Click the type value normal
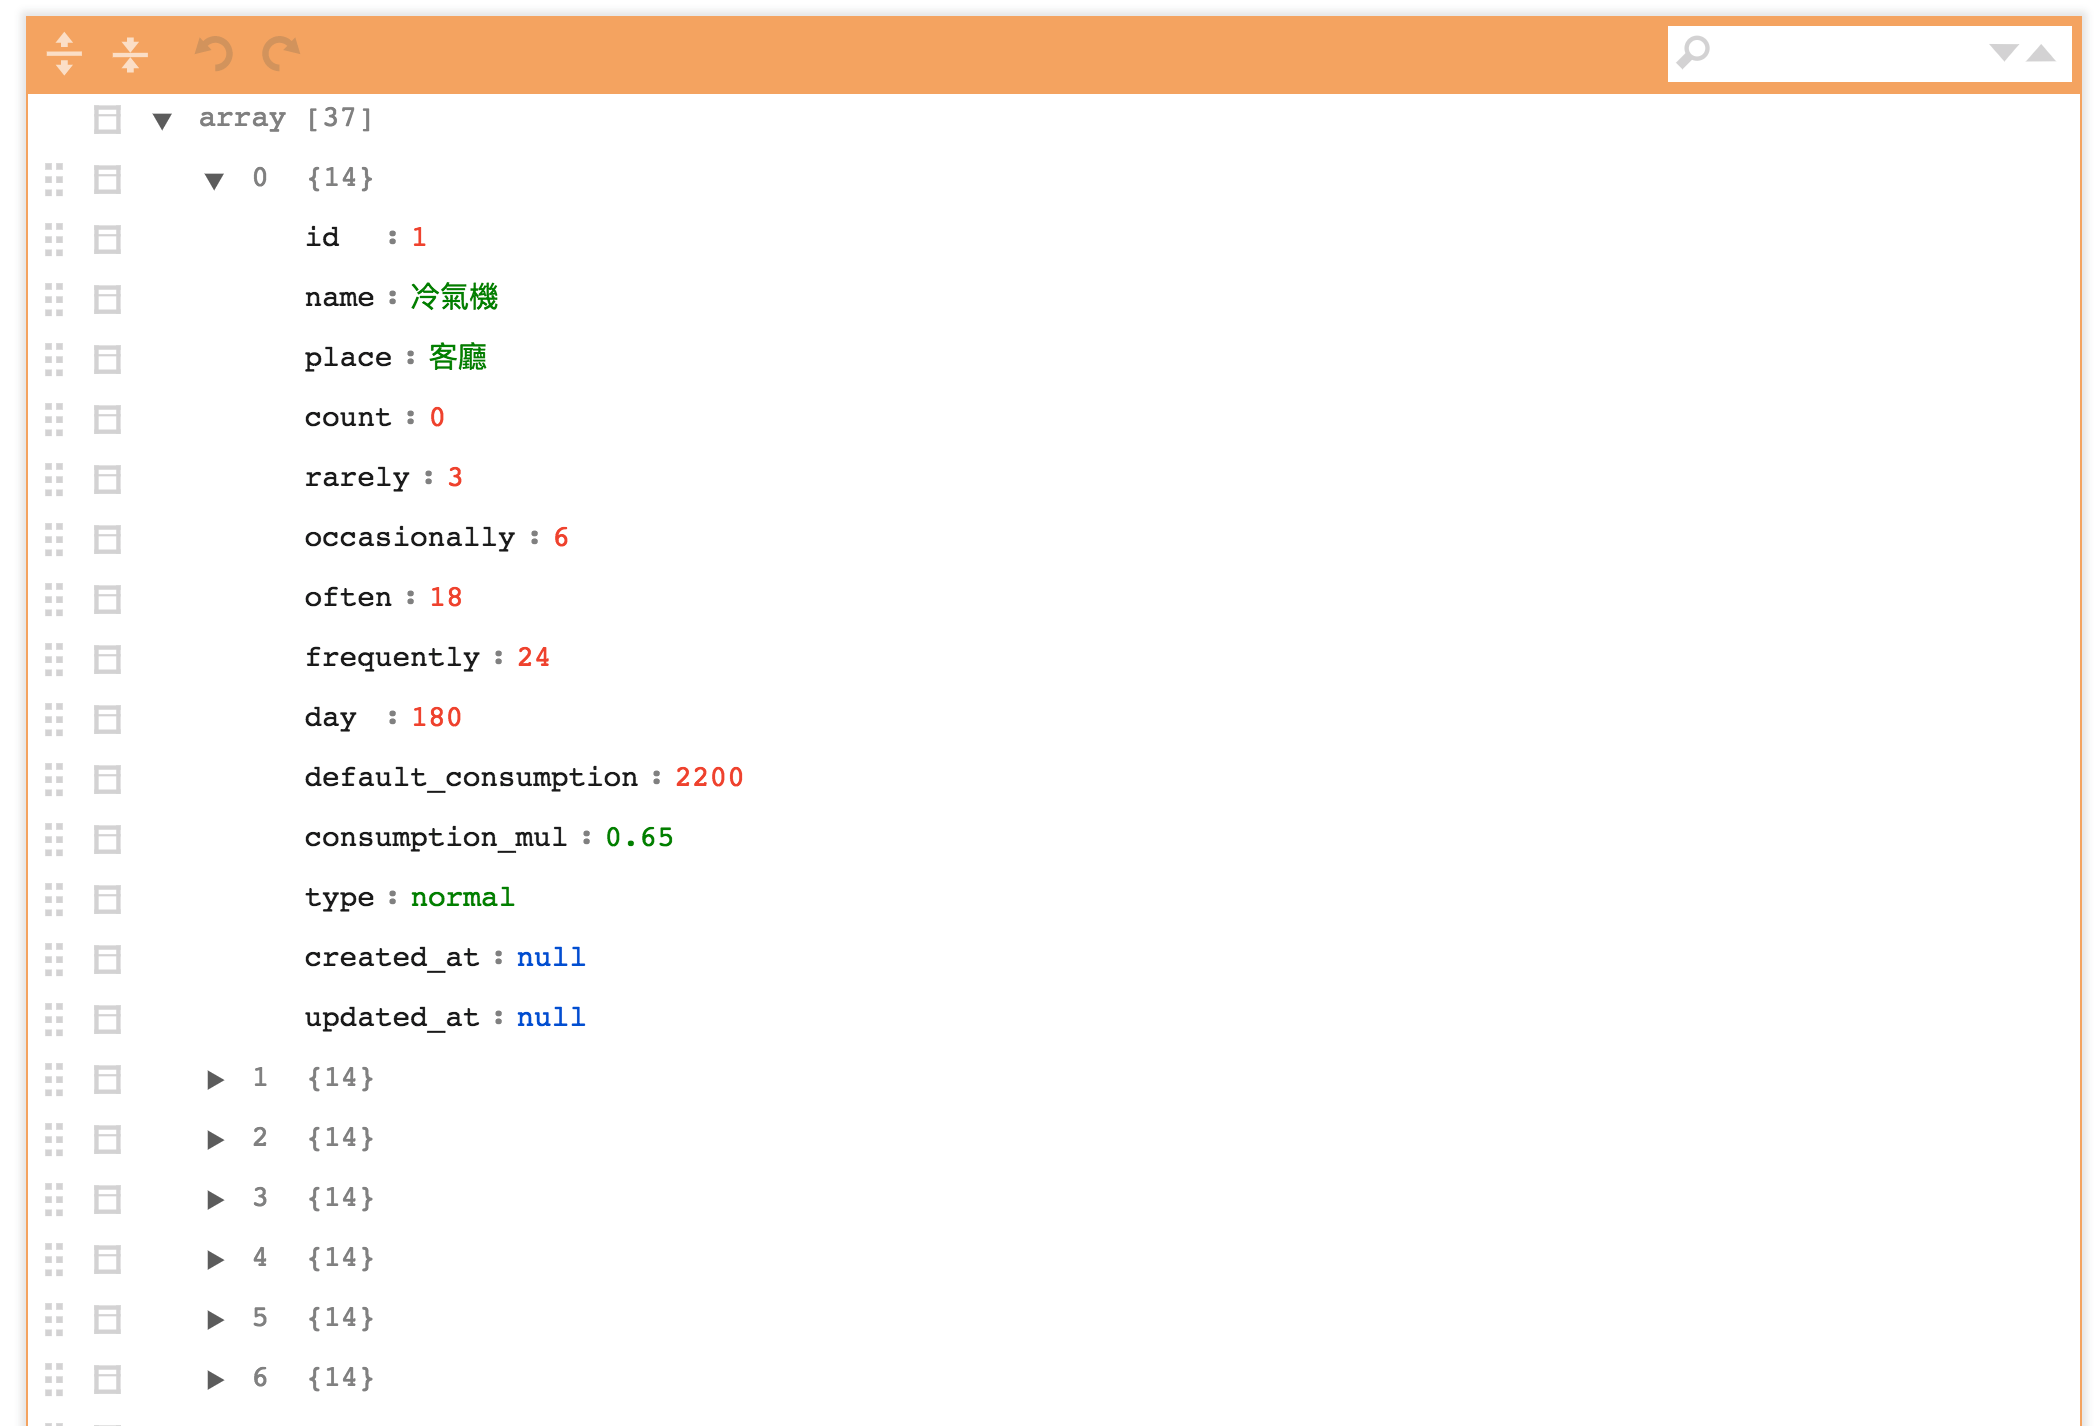 point(463,898)
